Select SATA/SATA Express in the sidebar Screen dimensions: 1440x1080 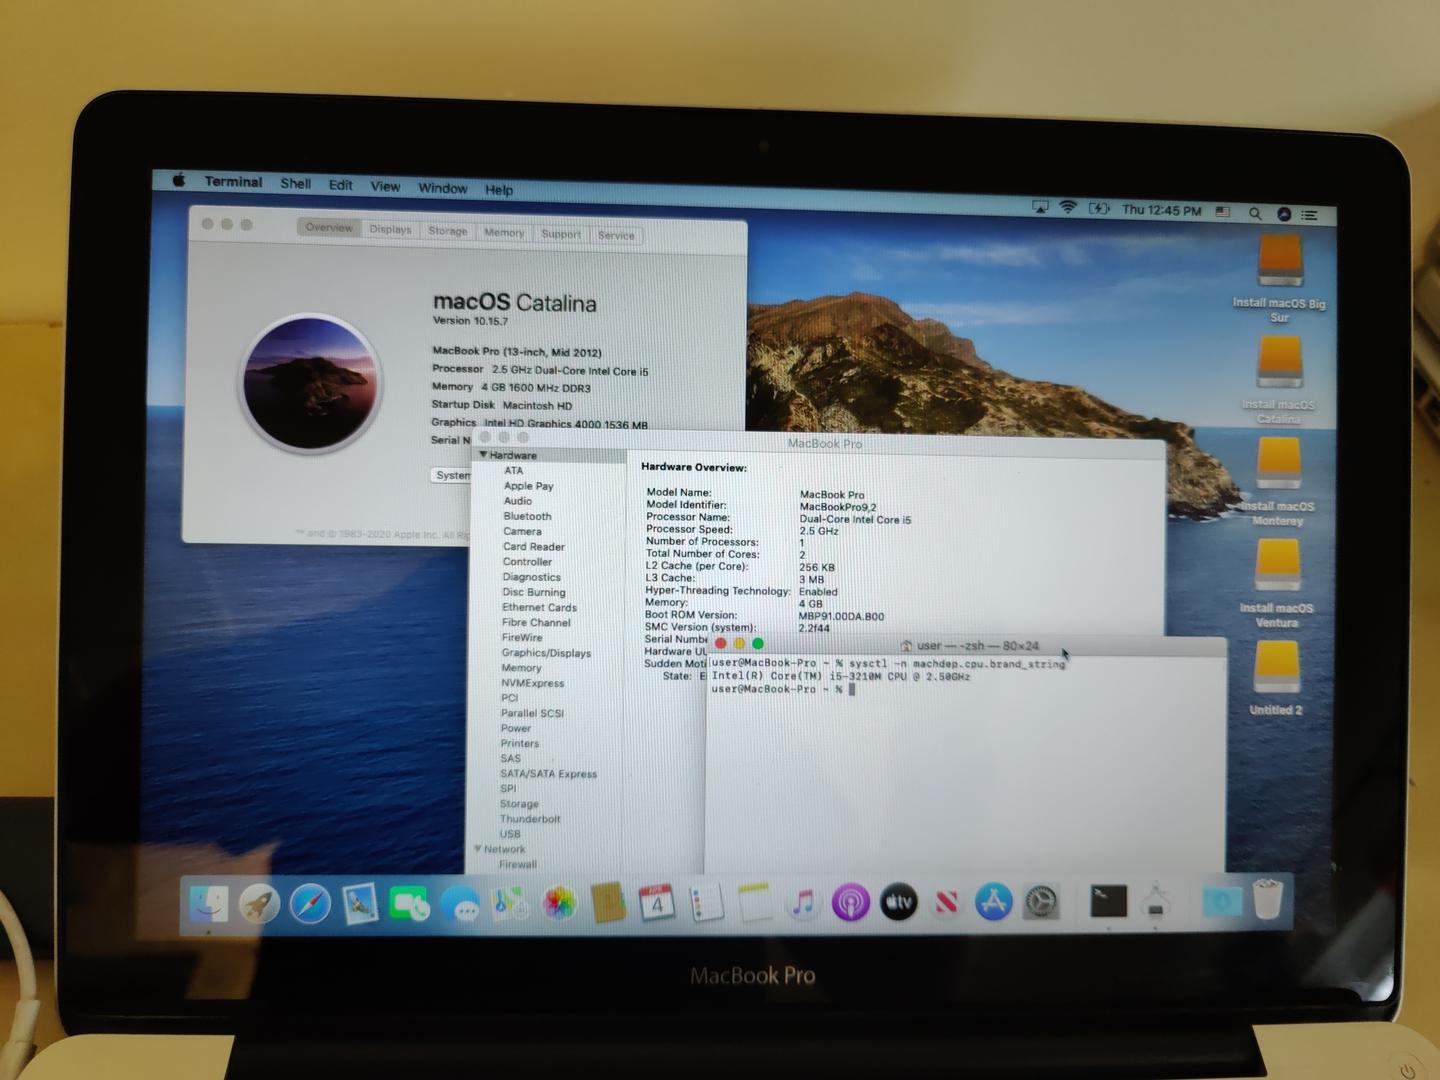548,774
